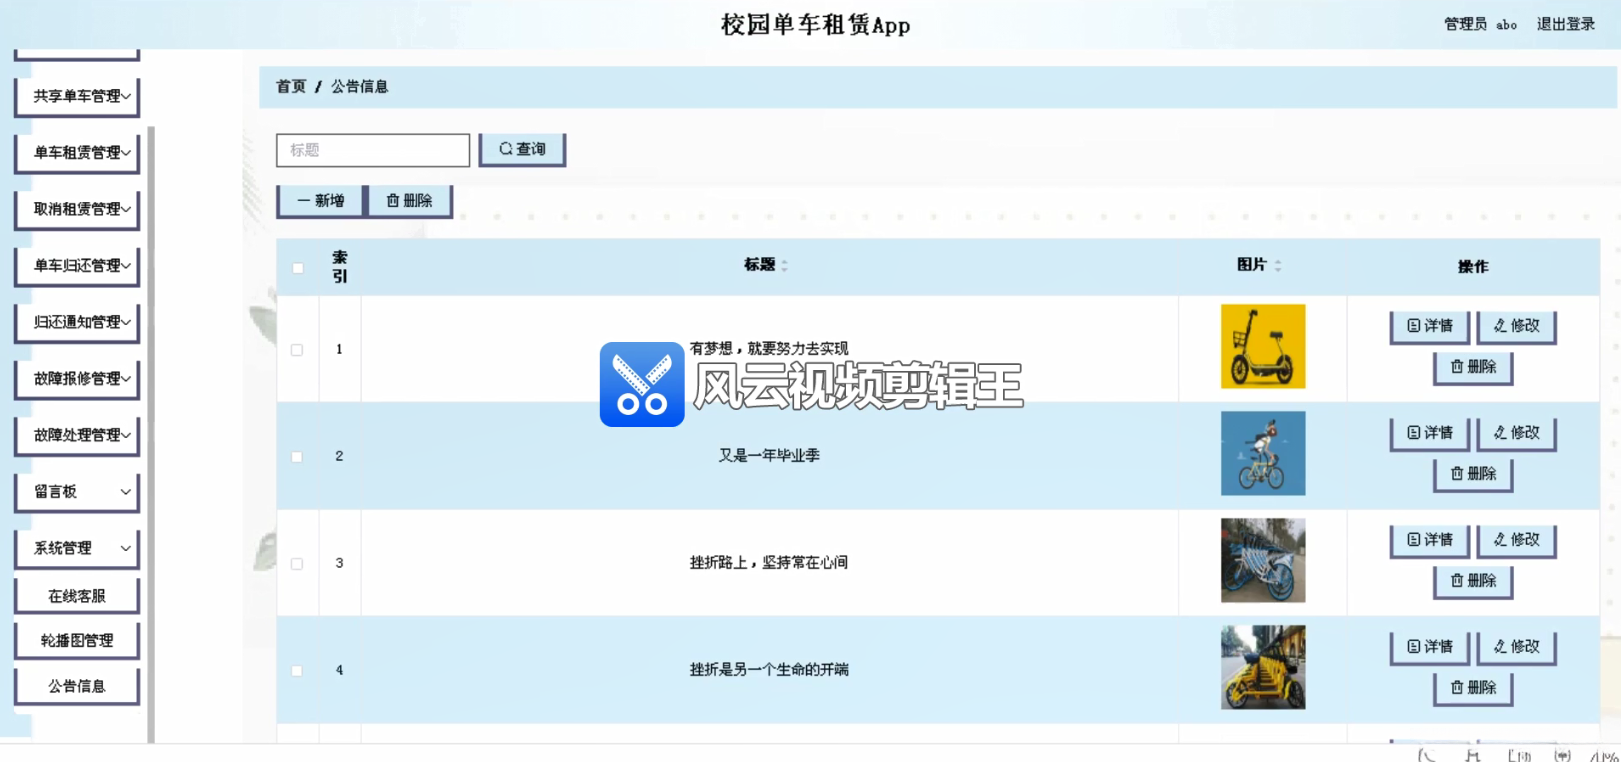Open the yellow scooter thumbnail in row 1
This screenshot has width=1621, height=762.
point(1263,346)
